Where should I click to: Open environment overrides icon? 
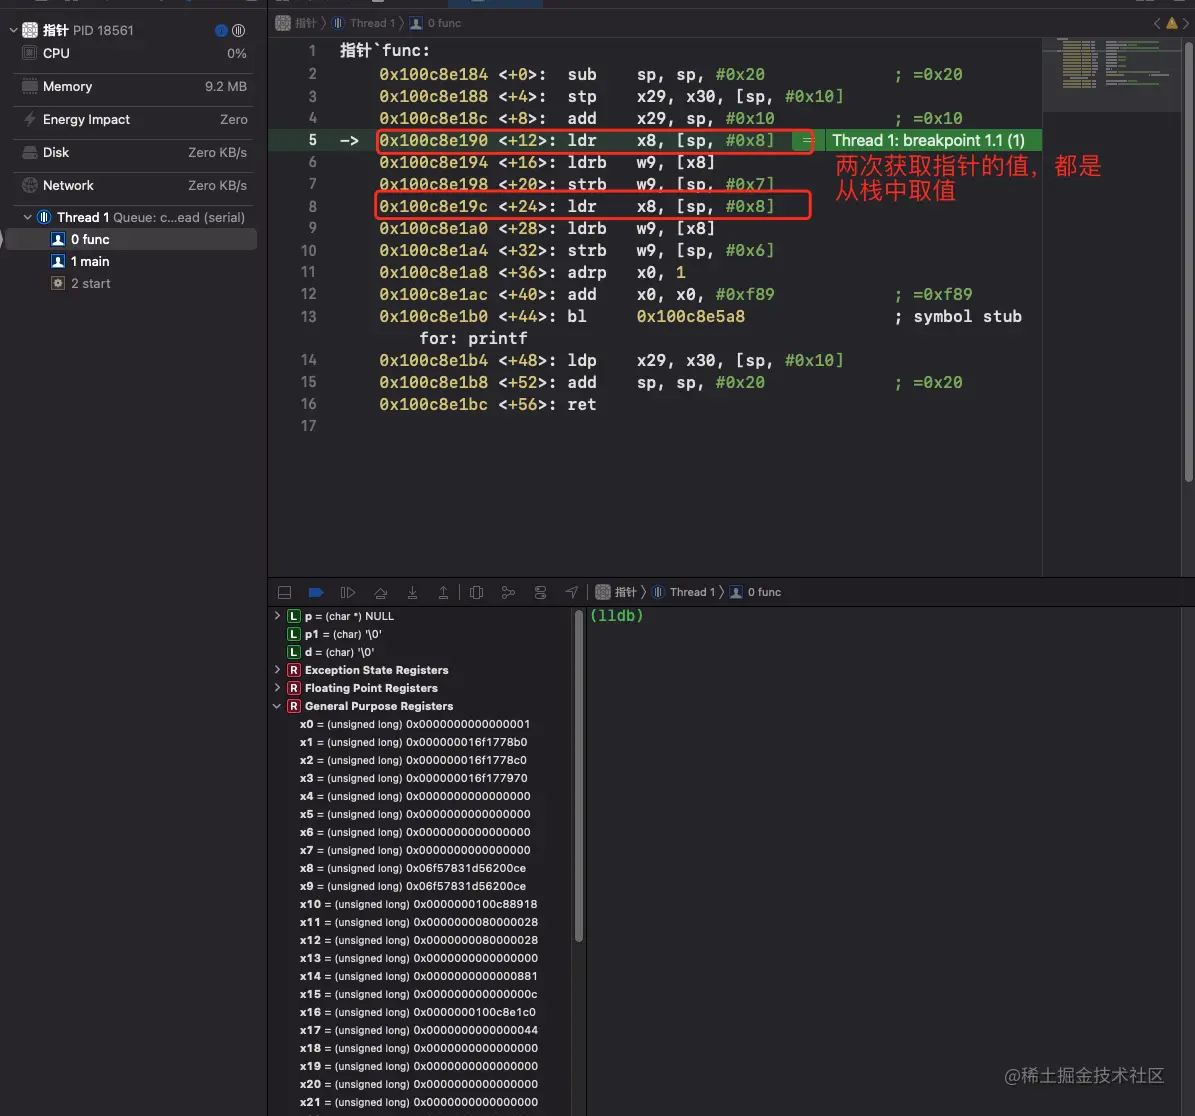[x=540, y=592]
